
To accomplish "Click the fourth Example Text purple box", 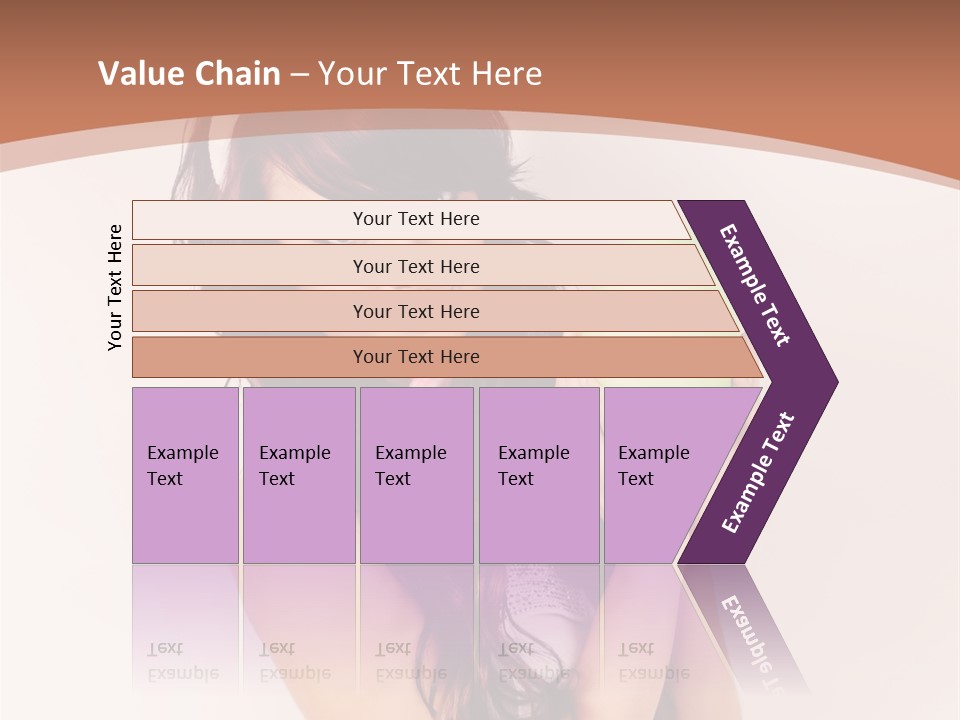I will tap(539, 475).
